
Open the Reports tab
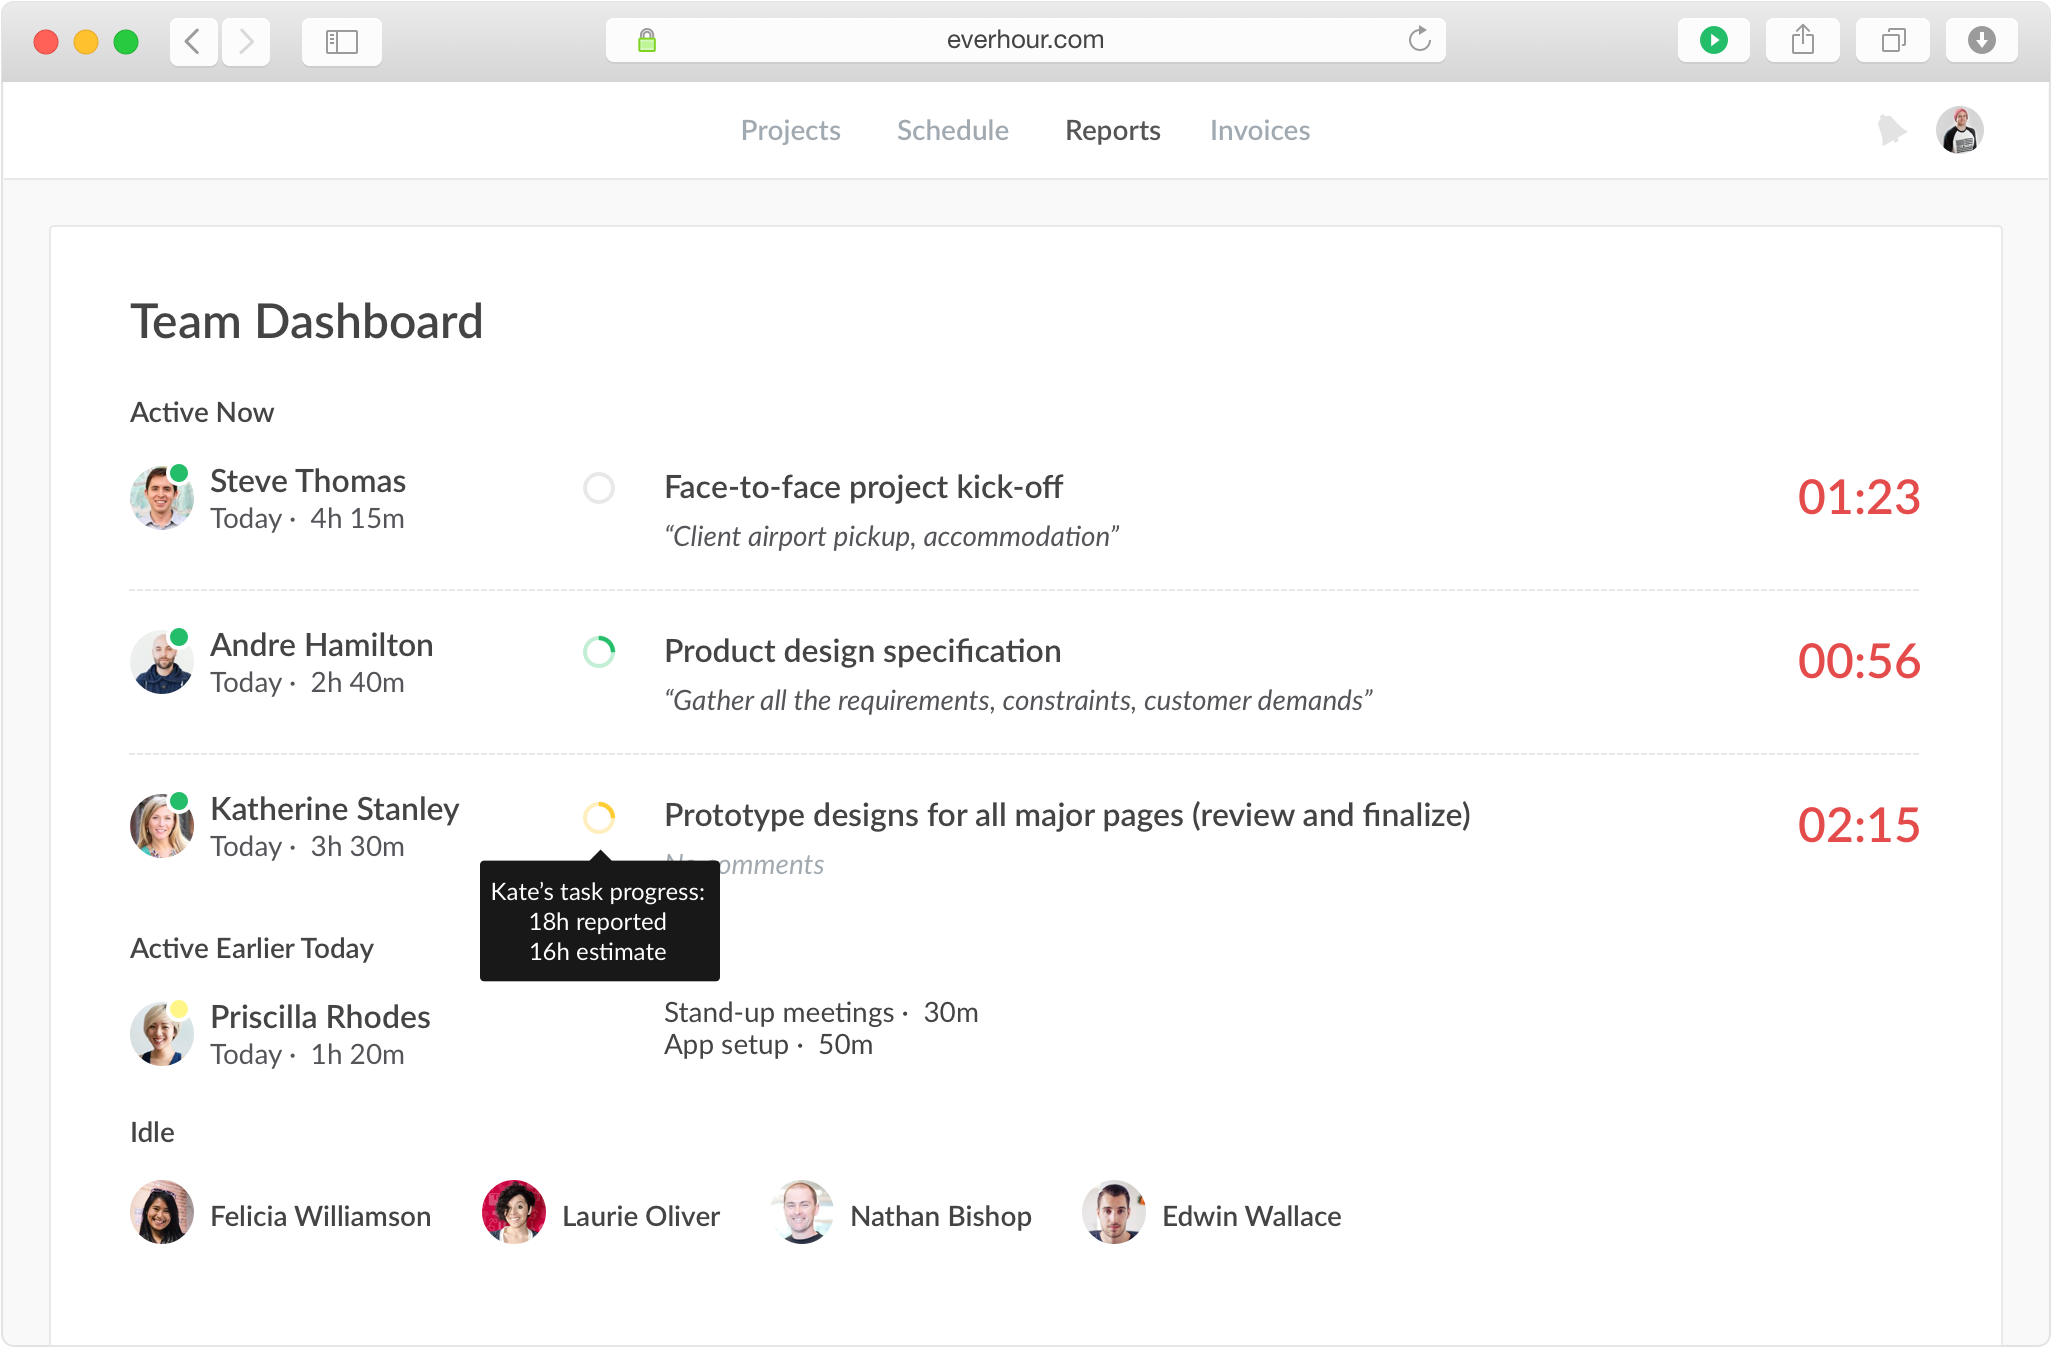tap(1112, 131)
